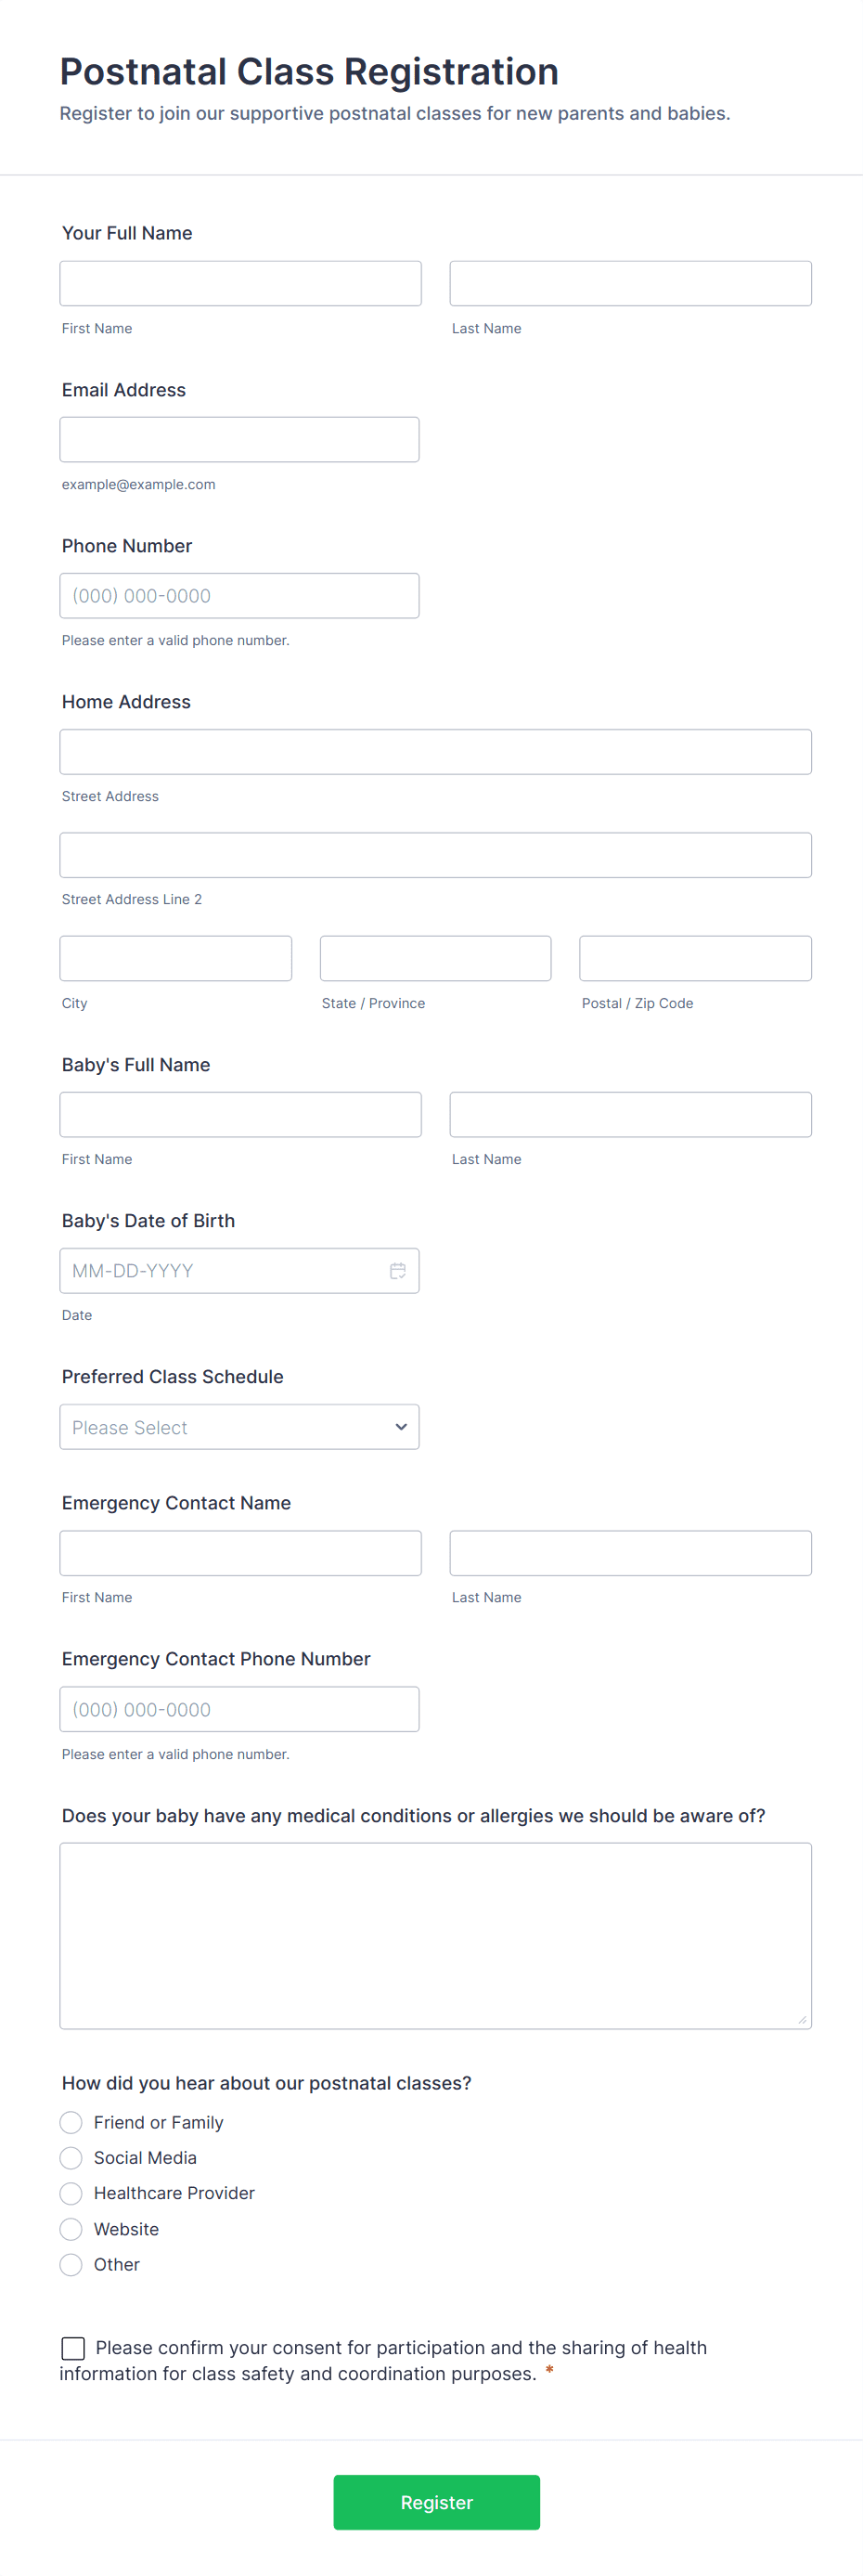The height and width of the screenshot is (2576, 863).
Task: Focus the City input field
Action: click(176, 958)
